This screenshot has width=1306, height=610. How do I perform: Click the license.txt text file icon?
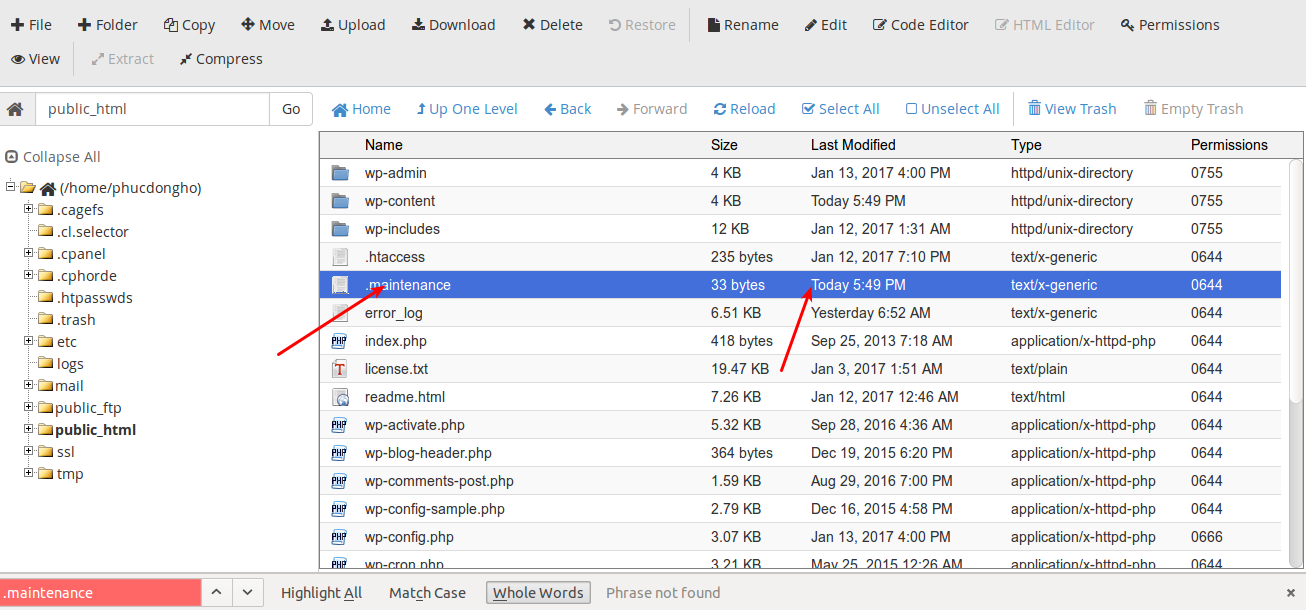(340, 369)
